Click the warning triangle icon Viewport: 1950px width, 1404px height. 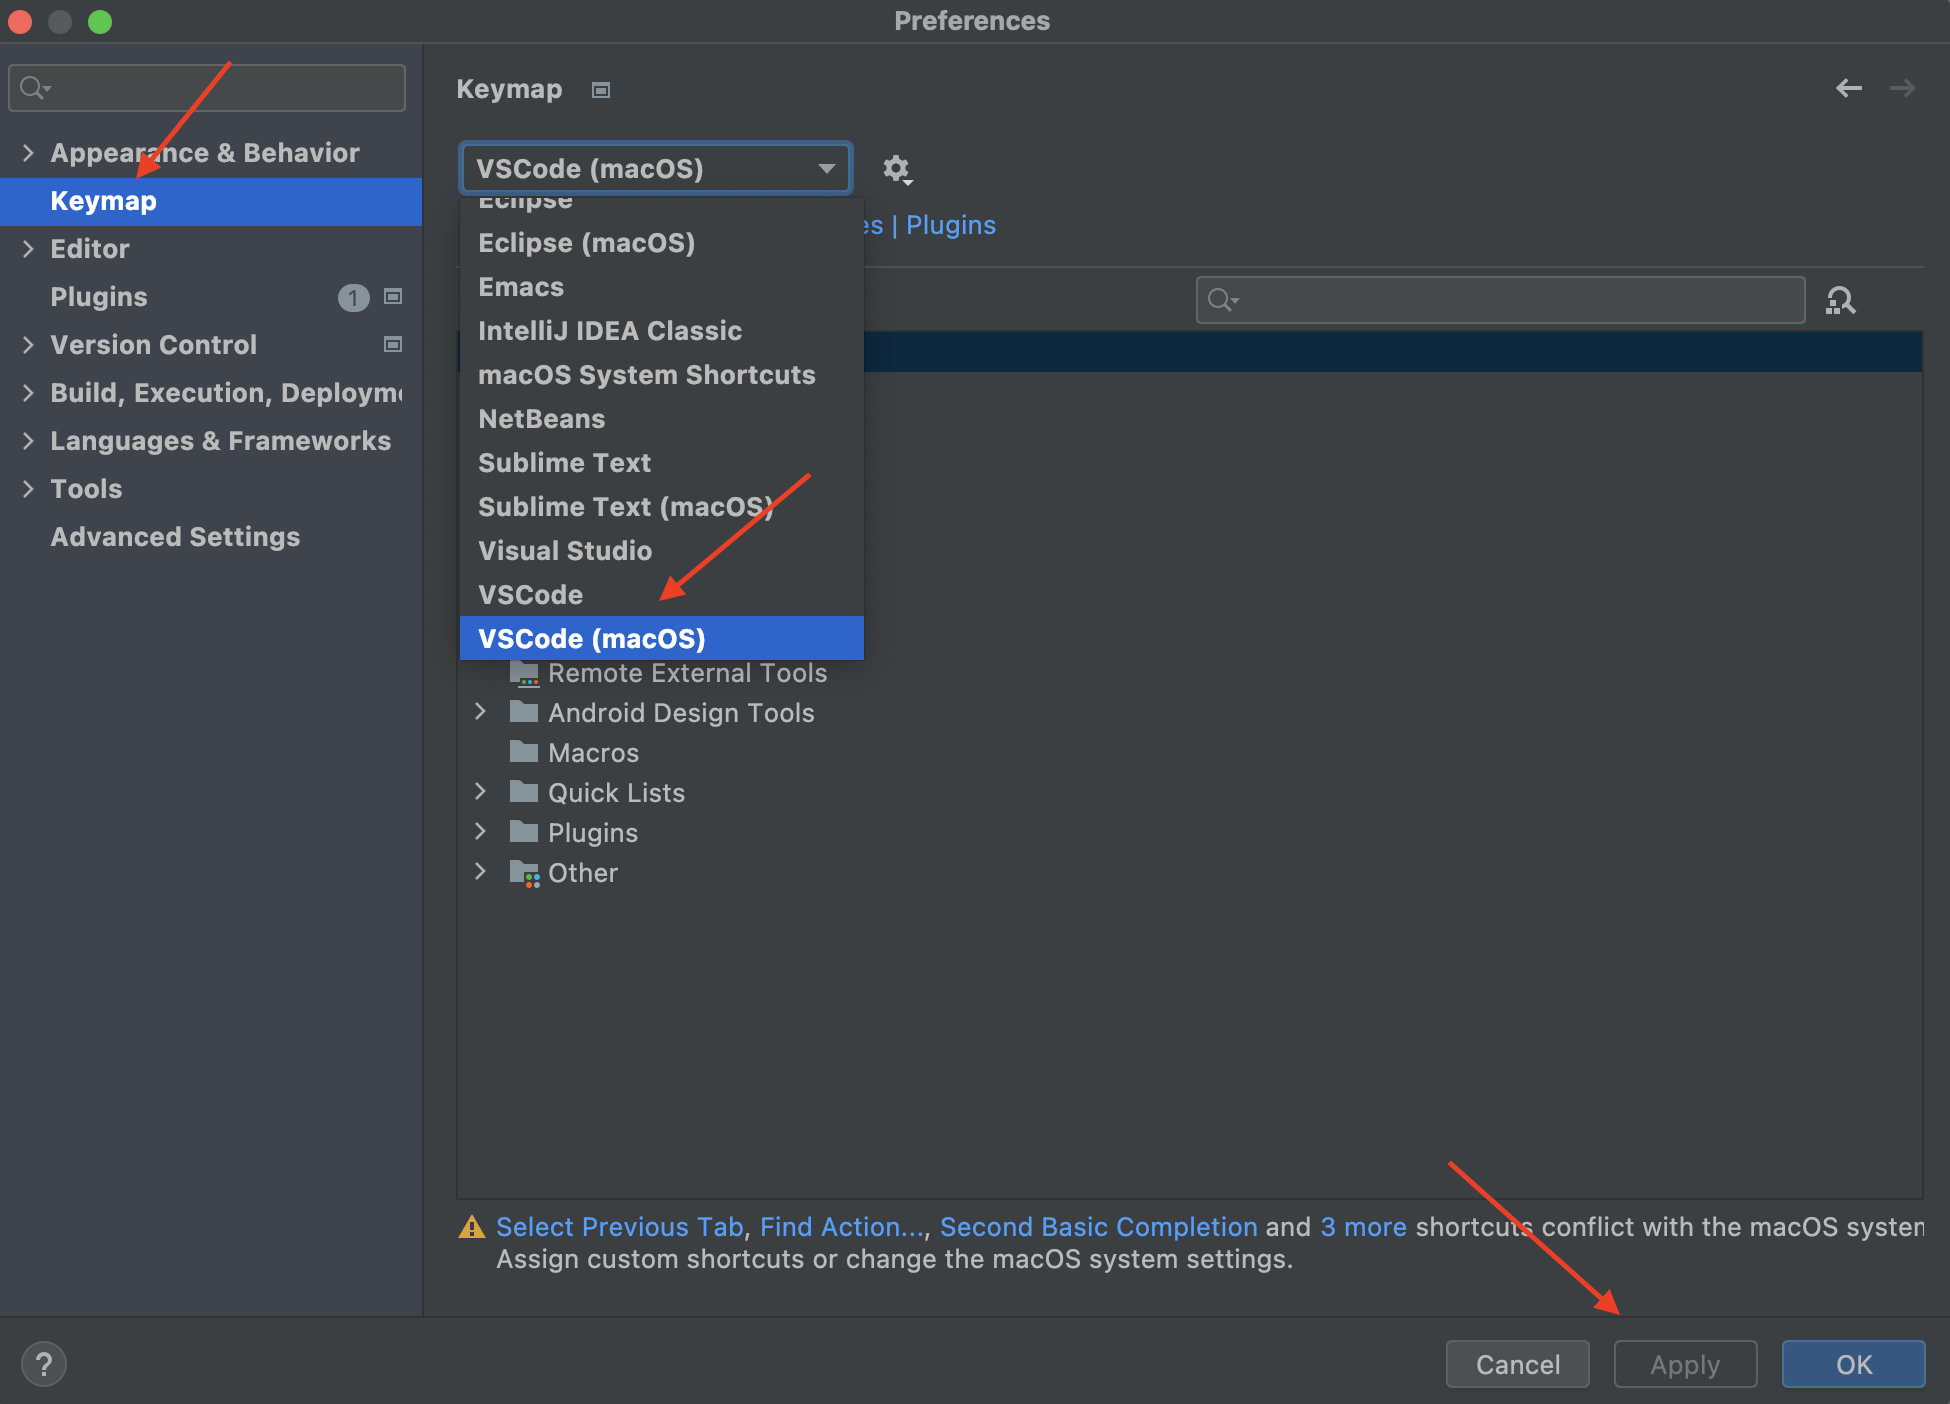coord(471,1227)
